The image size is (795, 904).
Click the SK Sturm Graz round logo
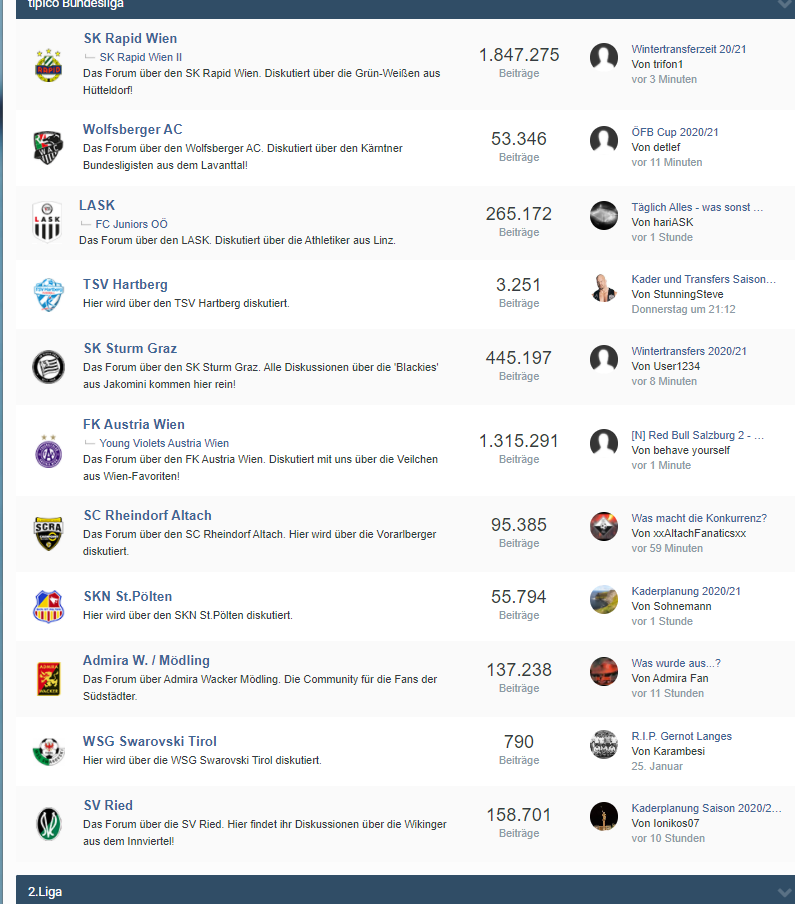coord(48,367)
